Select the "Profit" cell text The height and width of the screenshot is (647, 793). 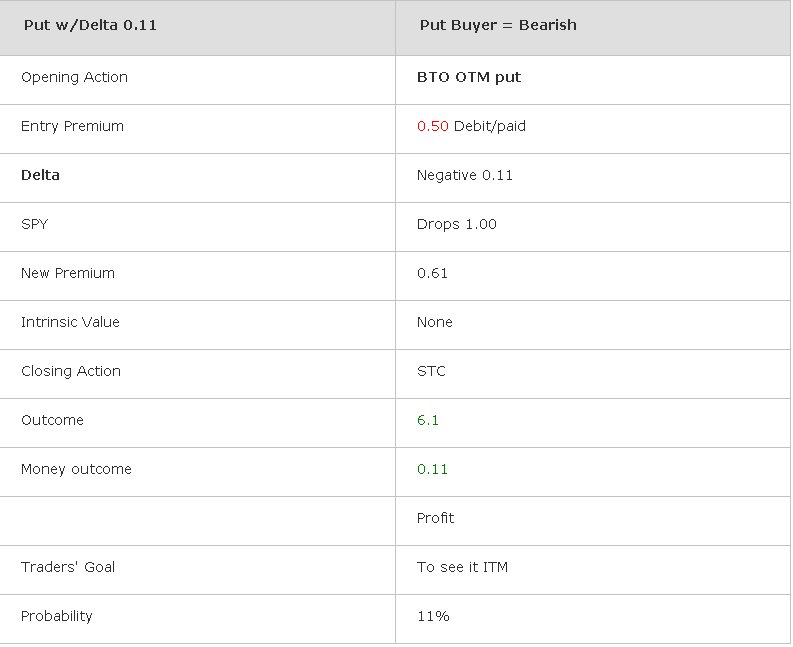pyautogui.click(x=435, y=518)
